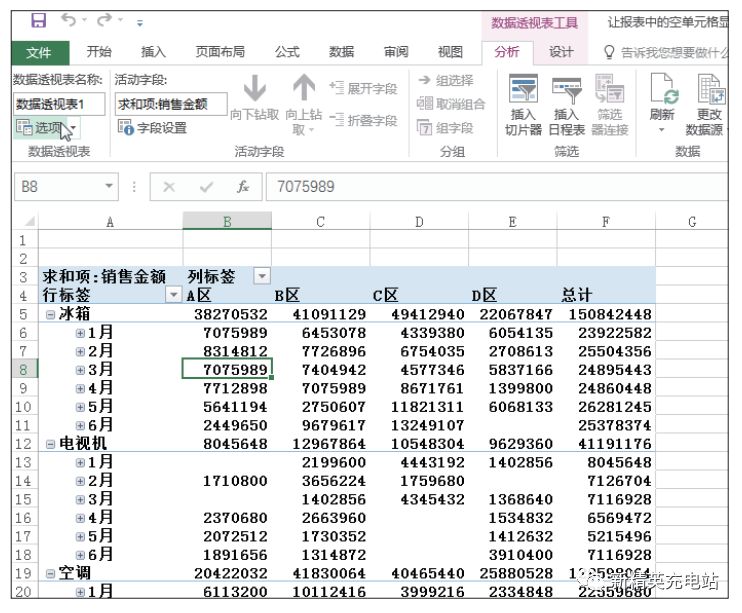Switch to the 视图 ribbon tab

(450, 52)
